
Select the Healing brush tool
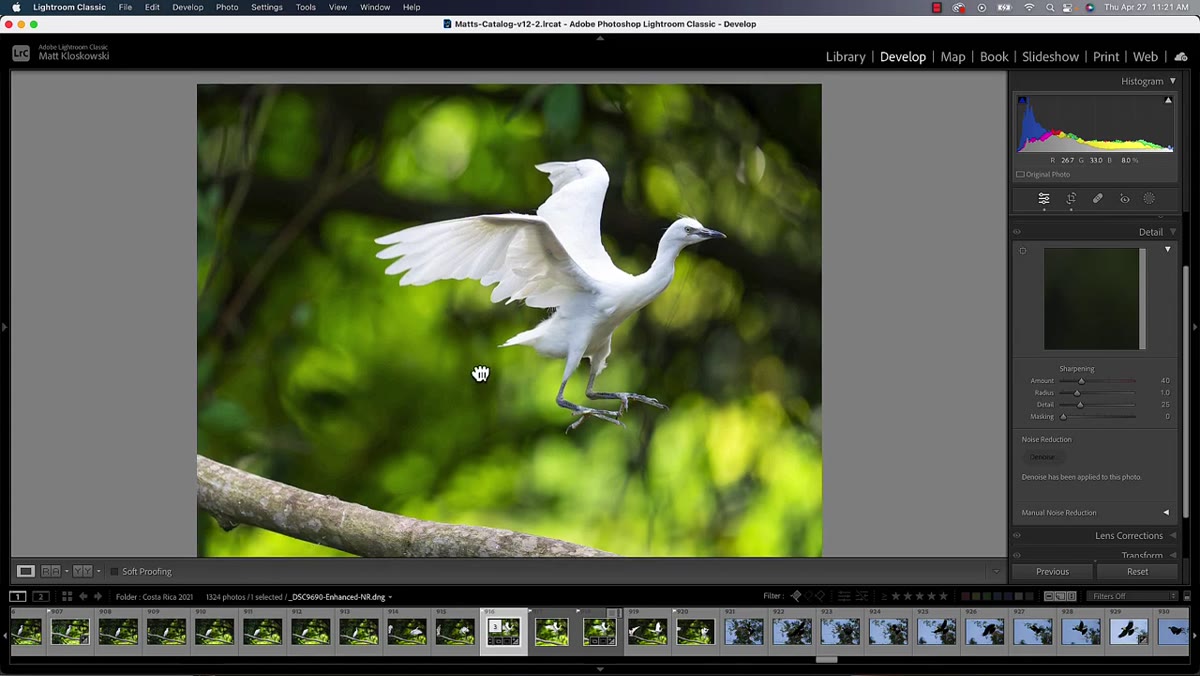1098,199
